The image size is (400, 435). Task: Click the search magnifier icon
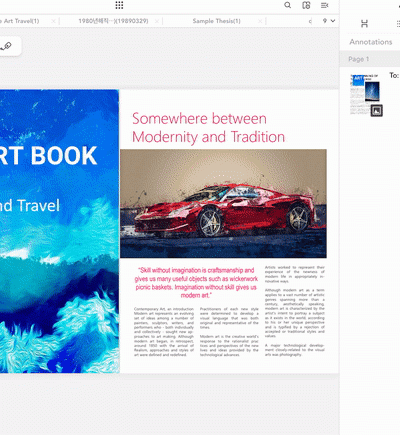tap(288, 5)
